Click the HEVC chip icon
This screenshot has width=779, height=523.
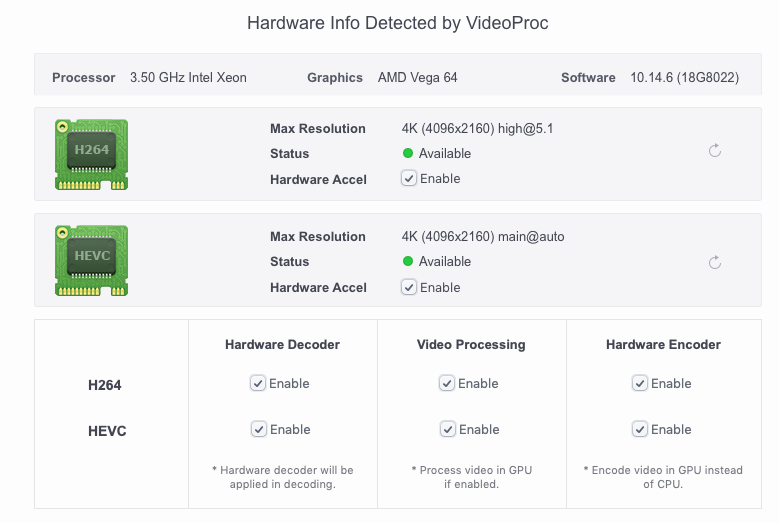click(x=91, y=260)
